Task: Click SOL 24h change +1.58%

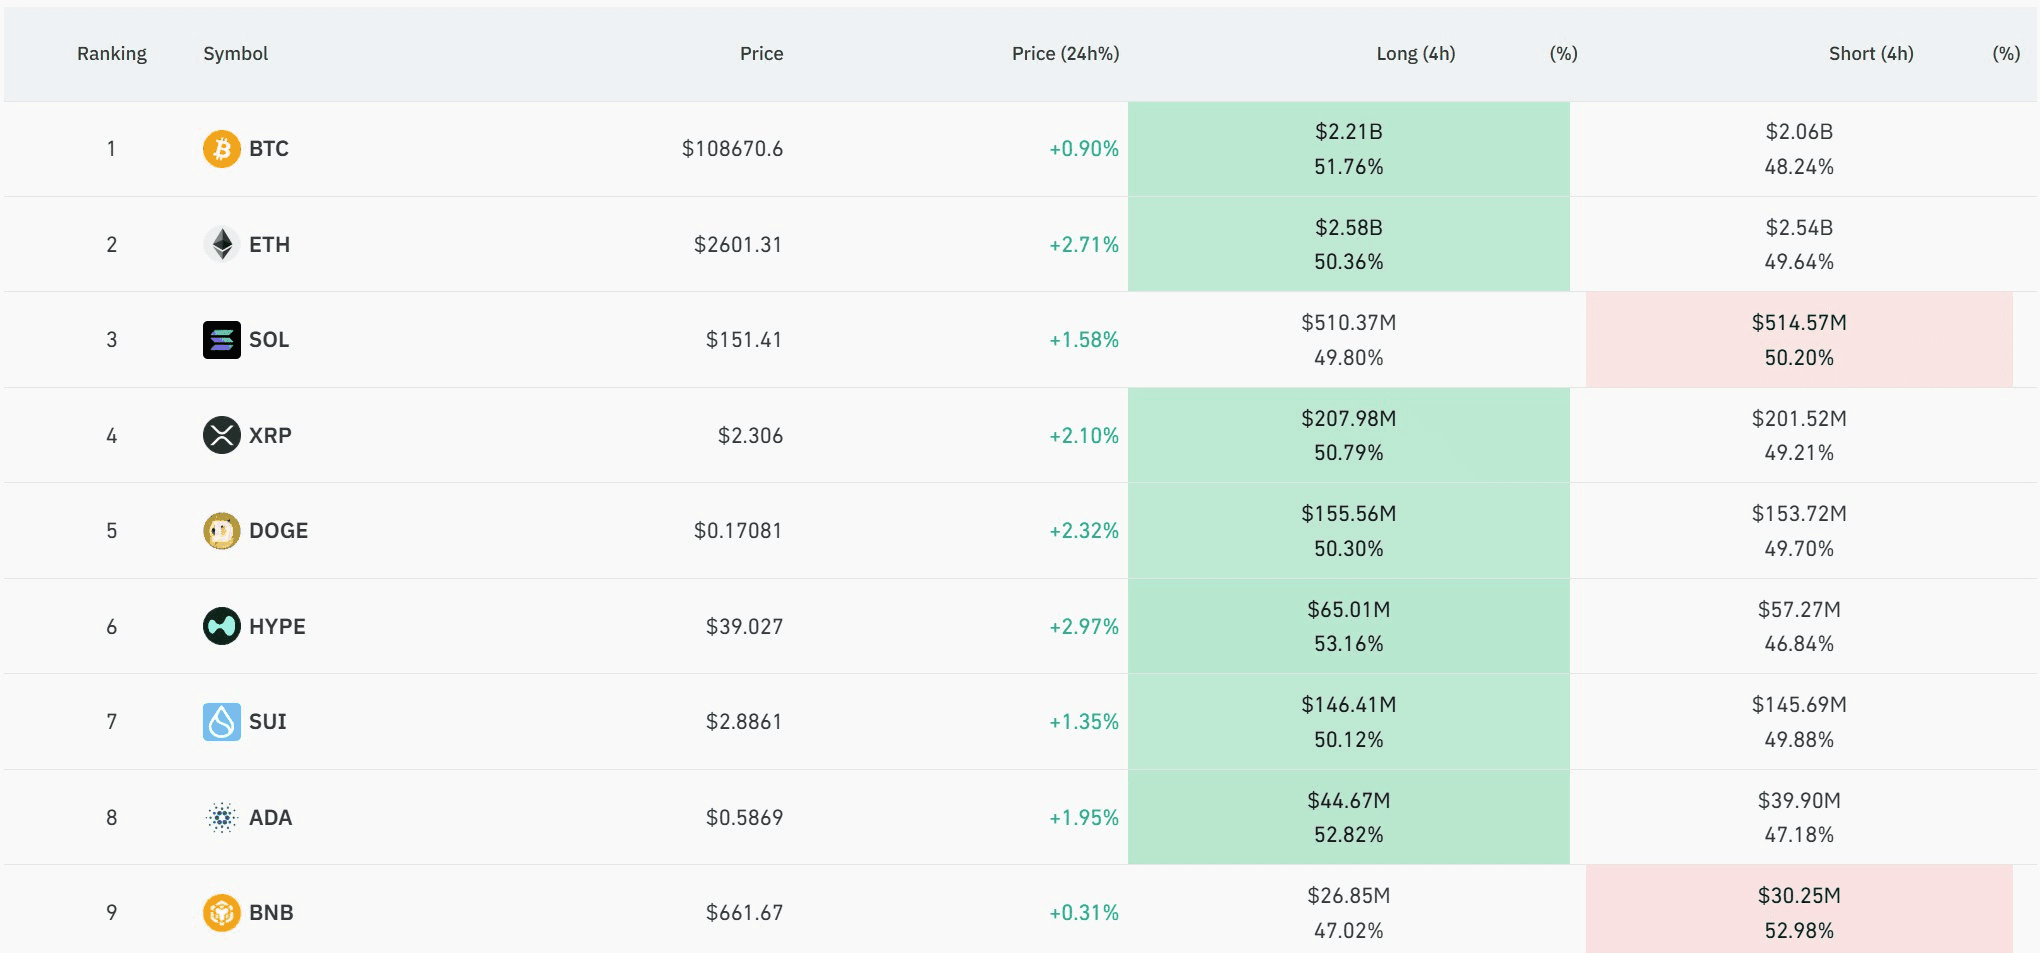Action: point(1084,340)
